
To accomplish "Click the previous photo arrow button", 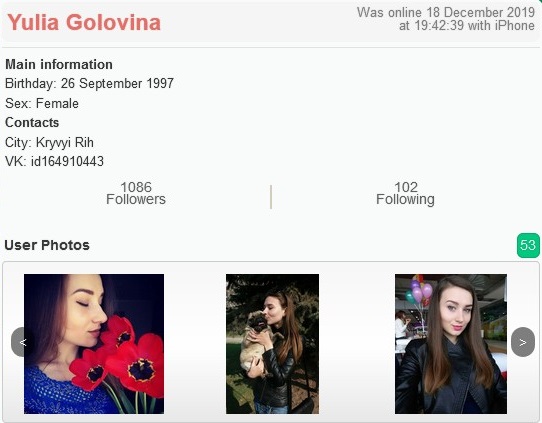I will pos(23,342).
